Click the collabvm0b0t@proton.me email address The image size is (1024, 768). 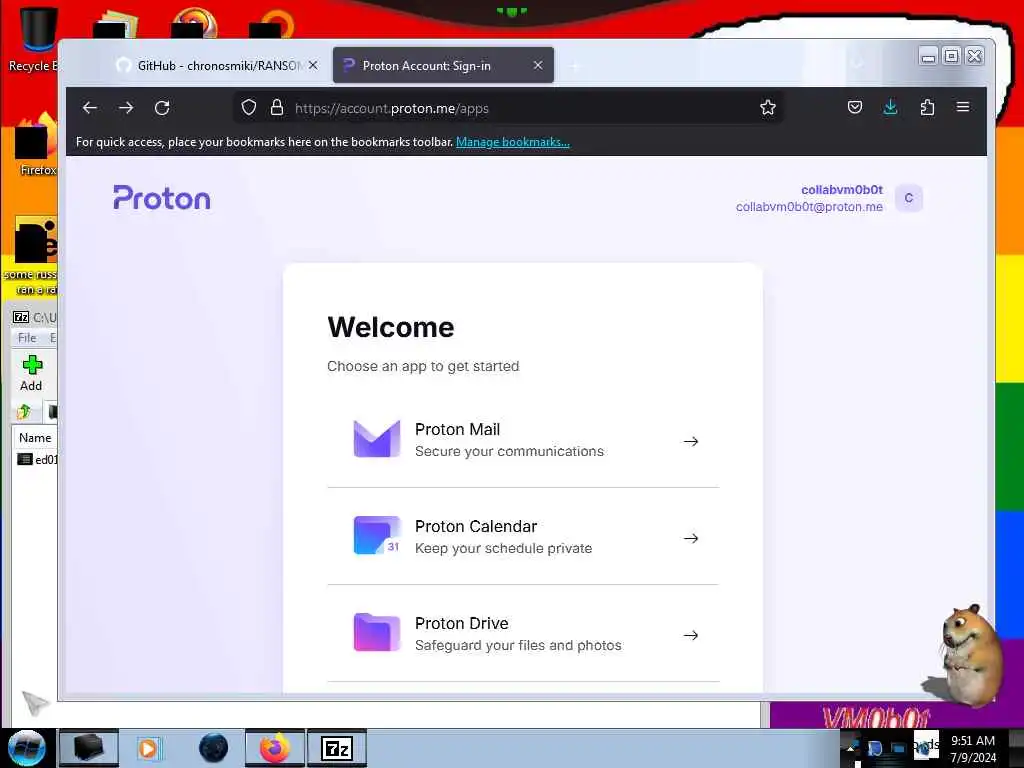coord(809,207)
